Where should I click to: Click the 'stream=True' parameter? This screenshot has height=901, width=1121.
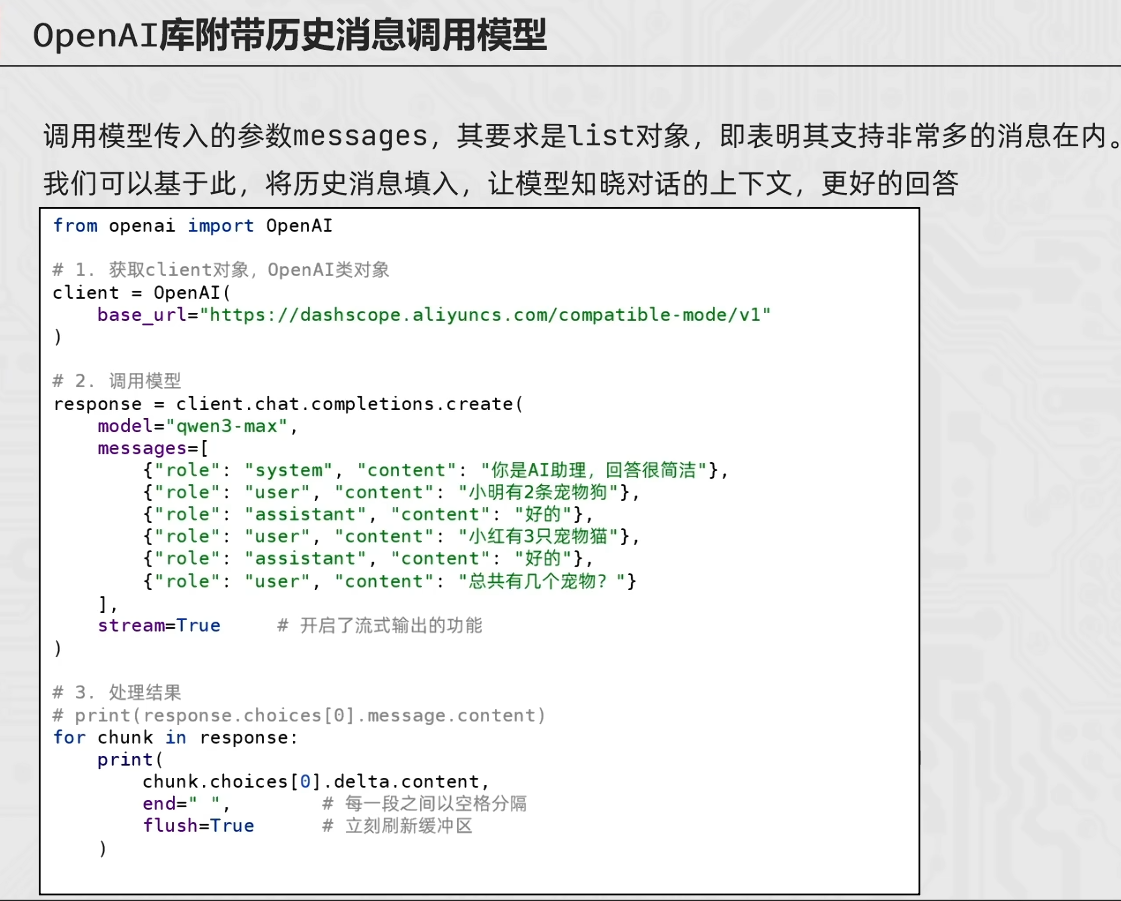(x=159, y=626)
